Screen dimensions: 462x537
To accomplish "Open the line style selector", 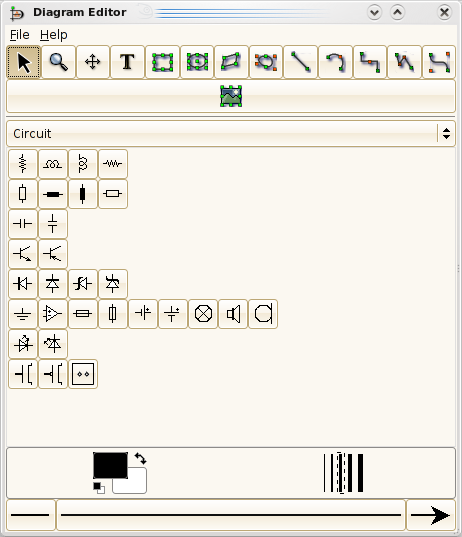I will [x=231, y=515].
